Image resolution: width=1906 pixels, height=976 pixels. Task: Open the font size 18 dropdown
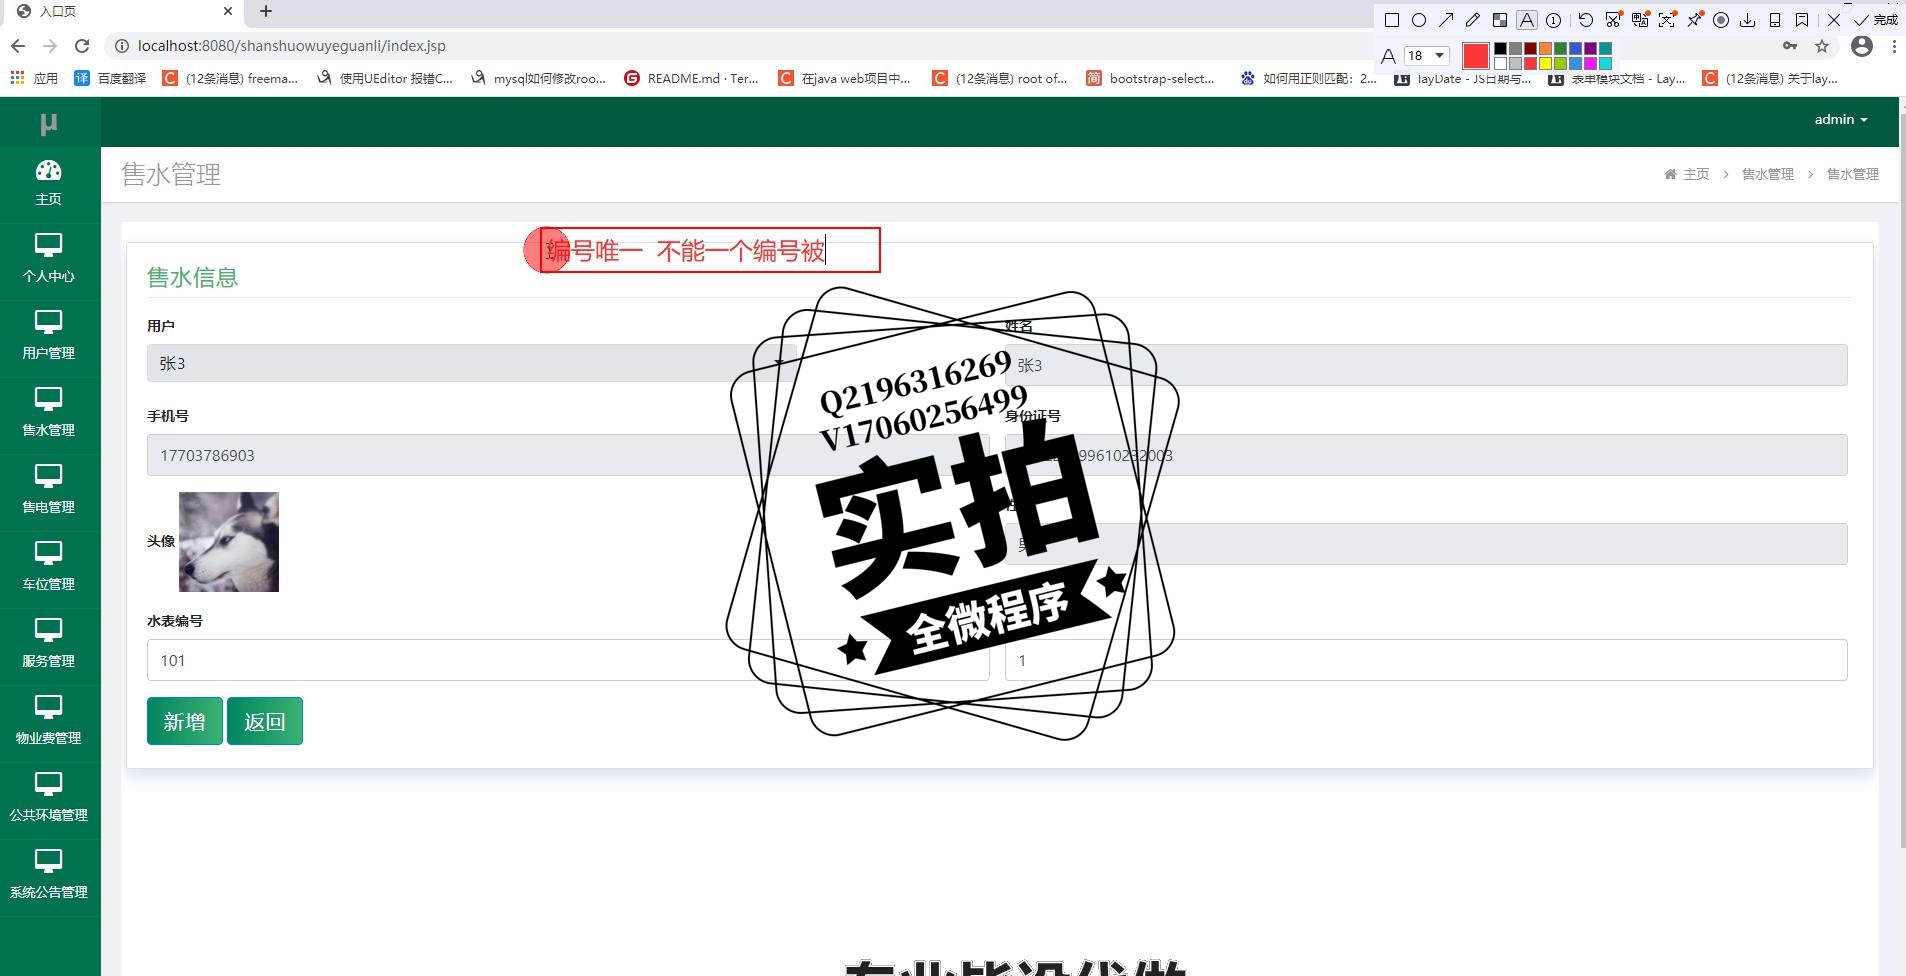pos(1427,56)
